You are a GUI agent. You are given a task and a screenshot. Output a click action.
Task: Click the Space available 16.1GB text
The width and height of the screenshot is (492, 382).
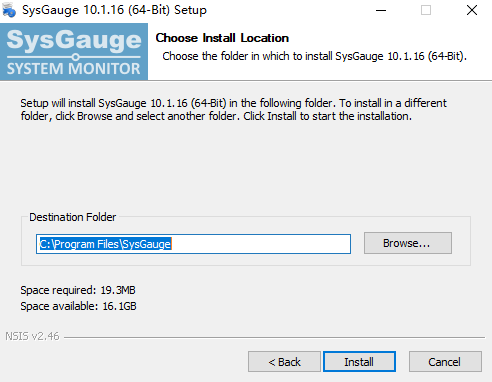point(78,306)
